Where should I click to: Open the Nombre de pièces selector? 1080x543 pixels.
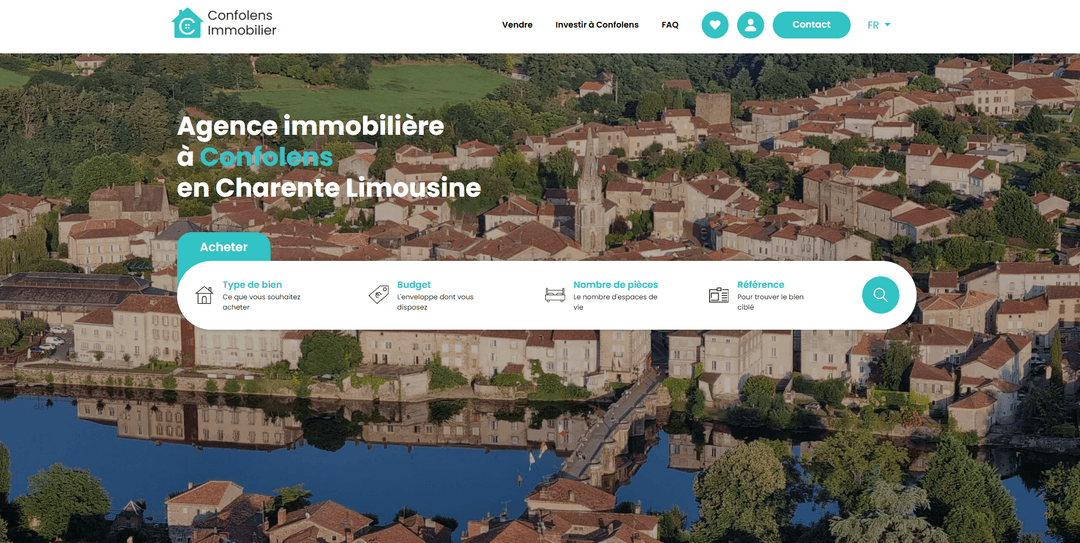[x=615, y=296]
